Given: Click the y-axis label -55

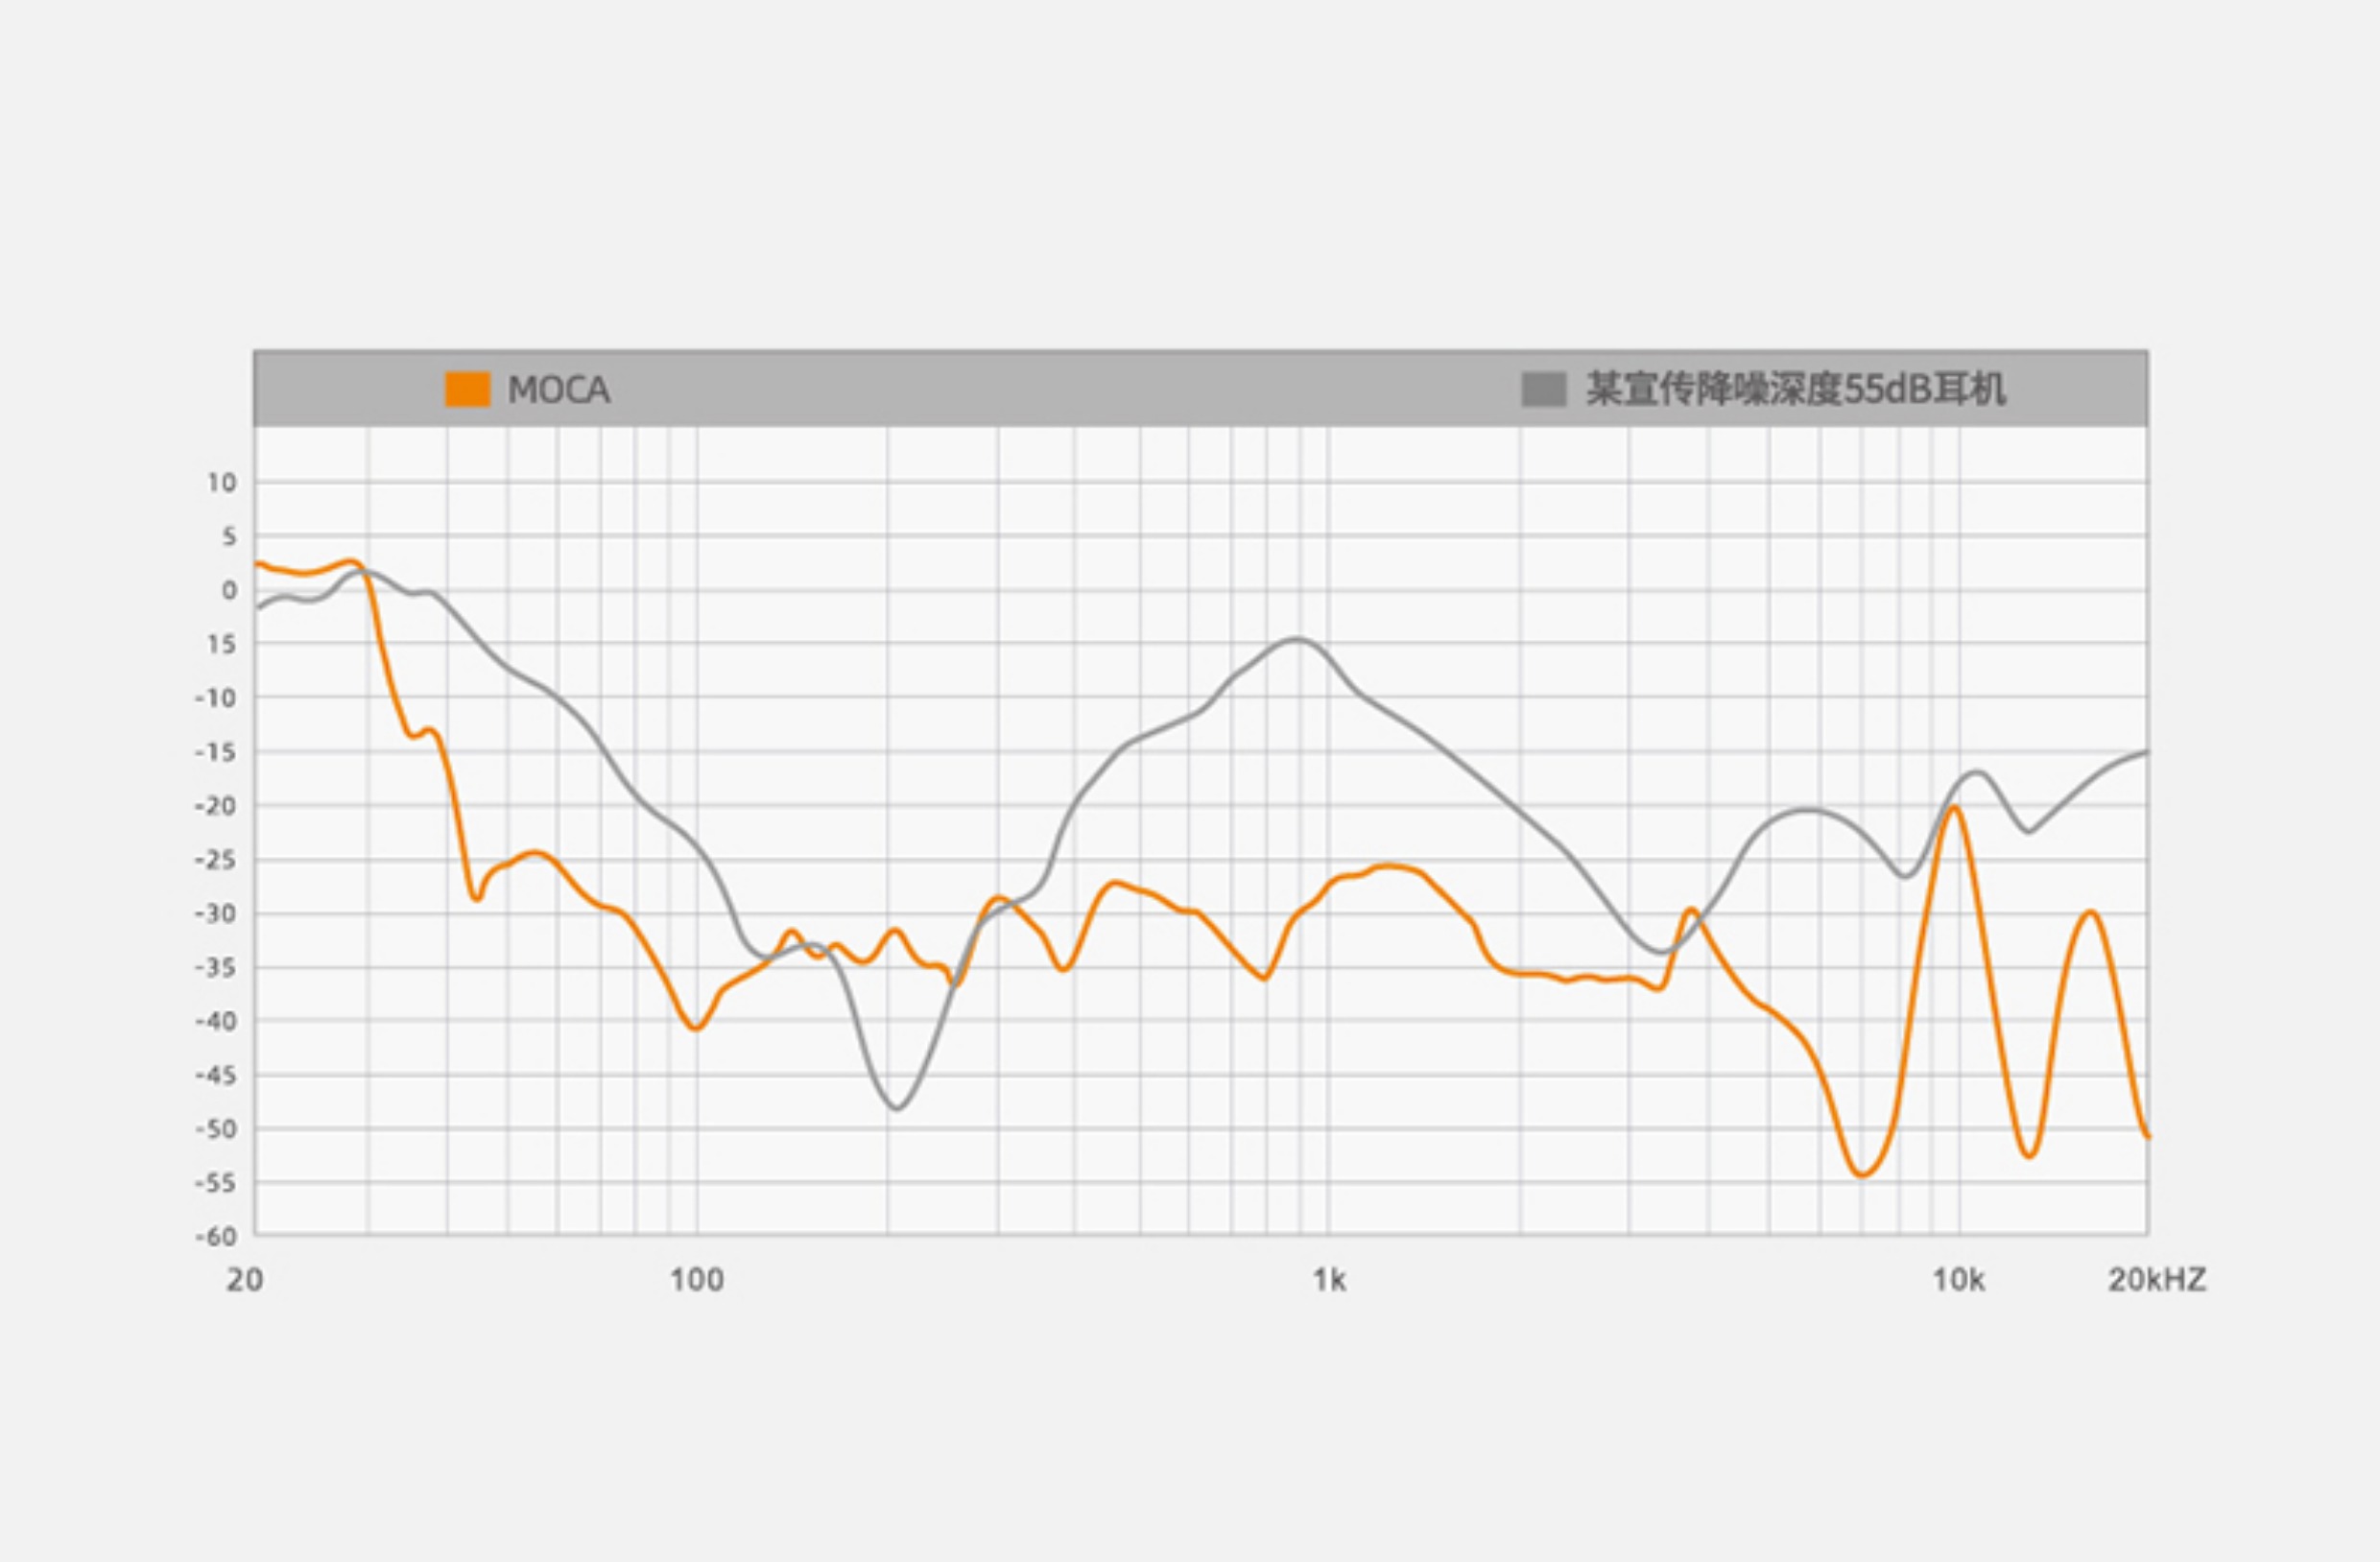Looking at the screenshot, I should coord(216,1183).
